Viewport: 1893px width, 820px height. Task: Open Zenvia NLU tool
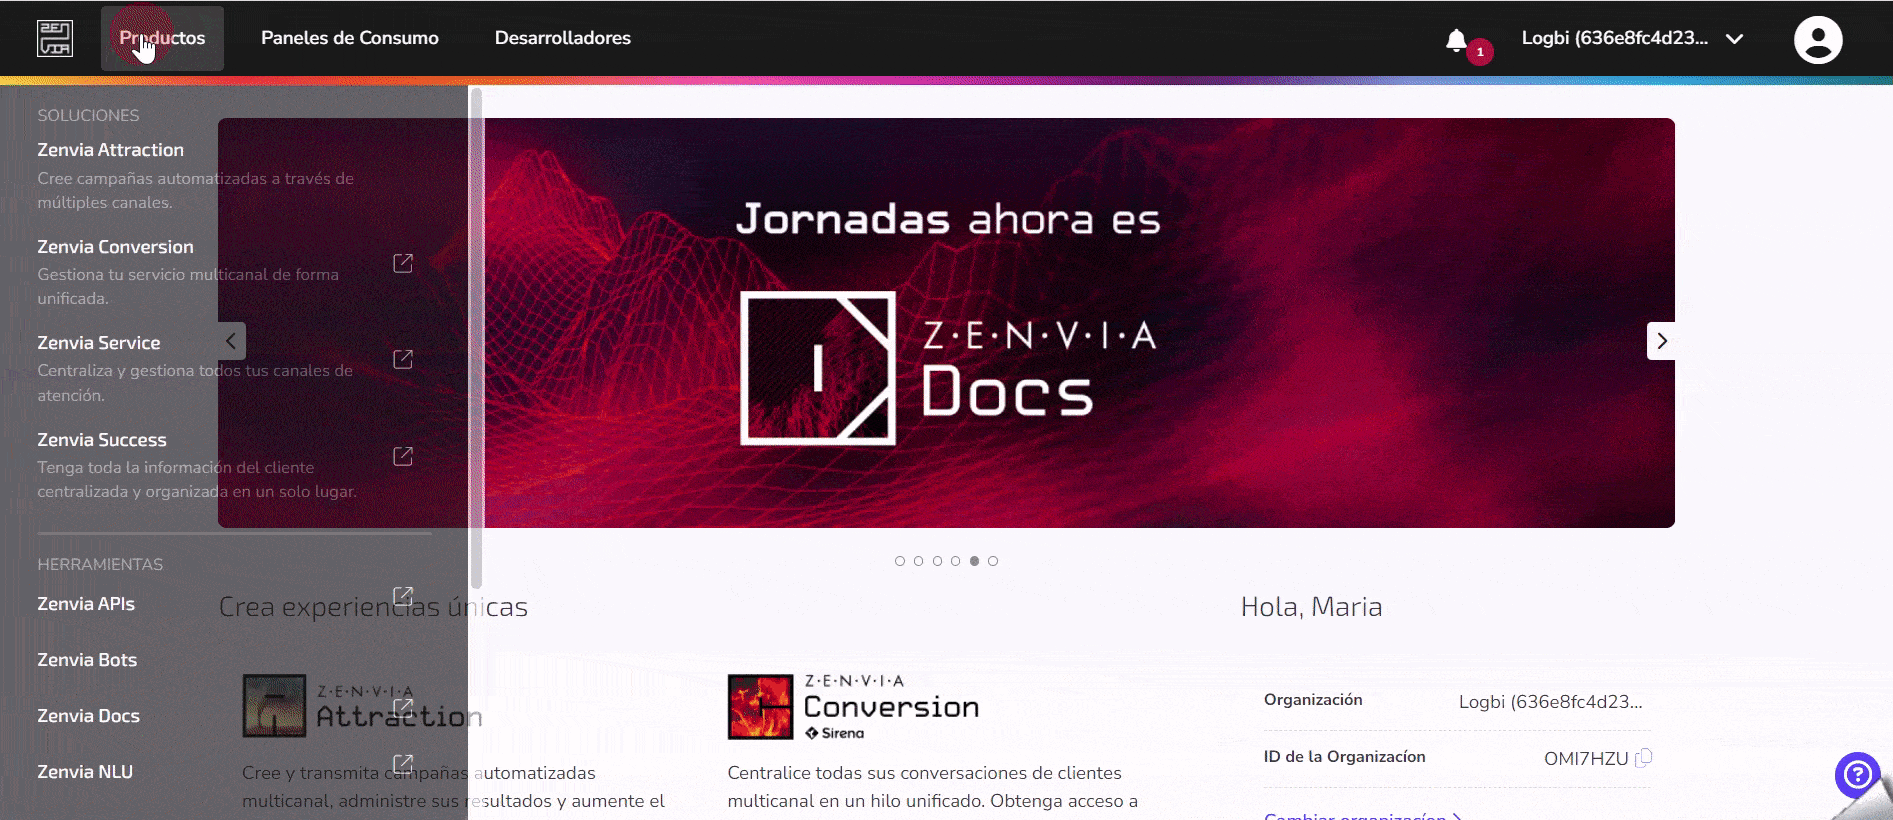[85, 772]
